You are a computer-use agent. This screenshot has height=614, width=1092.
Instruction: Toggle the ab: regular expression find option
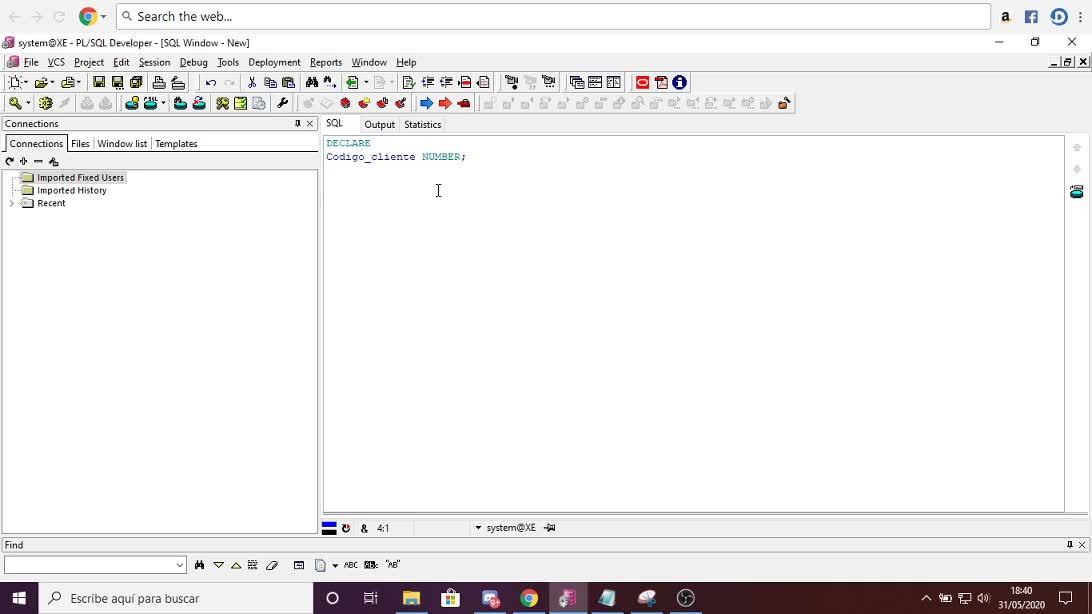[371, 565]
